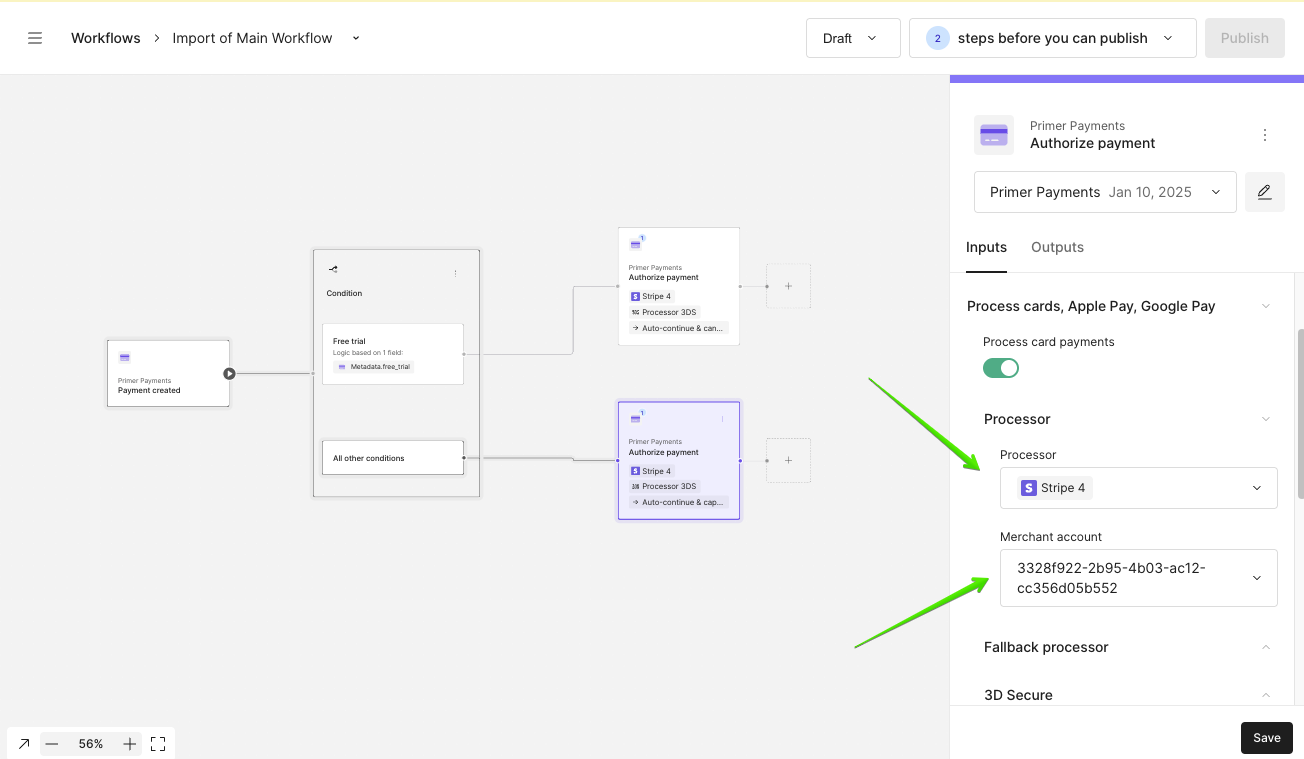Add step after Free trial branch's Authorize payment

click(x=788, y=286)
